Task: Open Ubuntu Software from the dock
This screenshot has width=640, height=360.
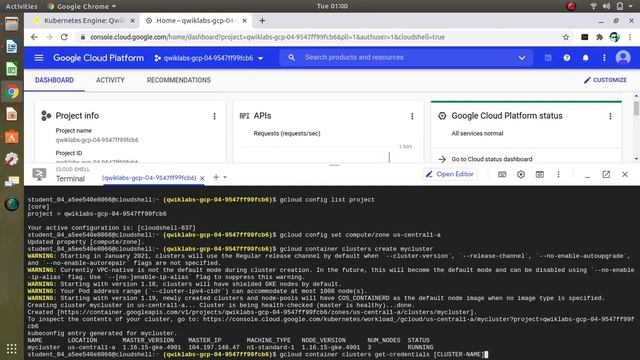Action: 11,137
